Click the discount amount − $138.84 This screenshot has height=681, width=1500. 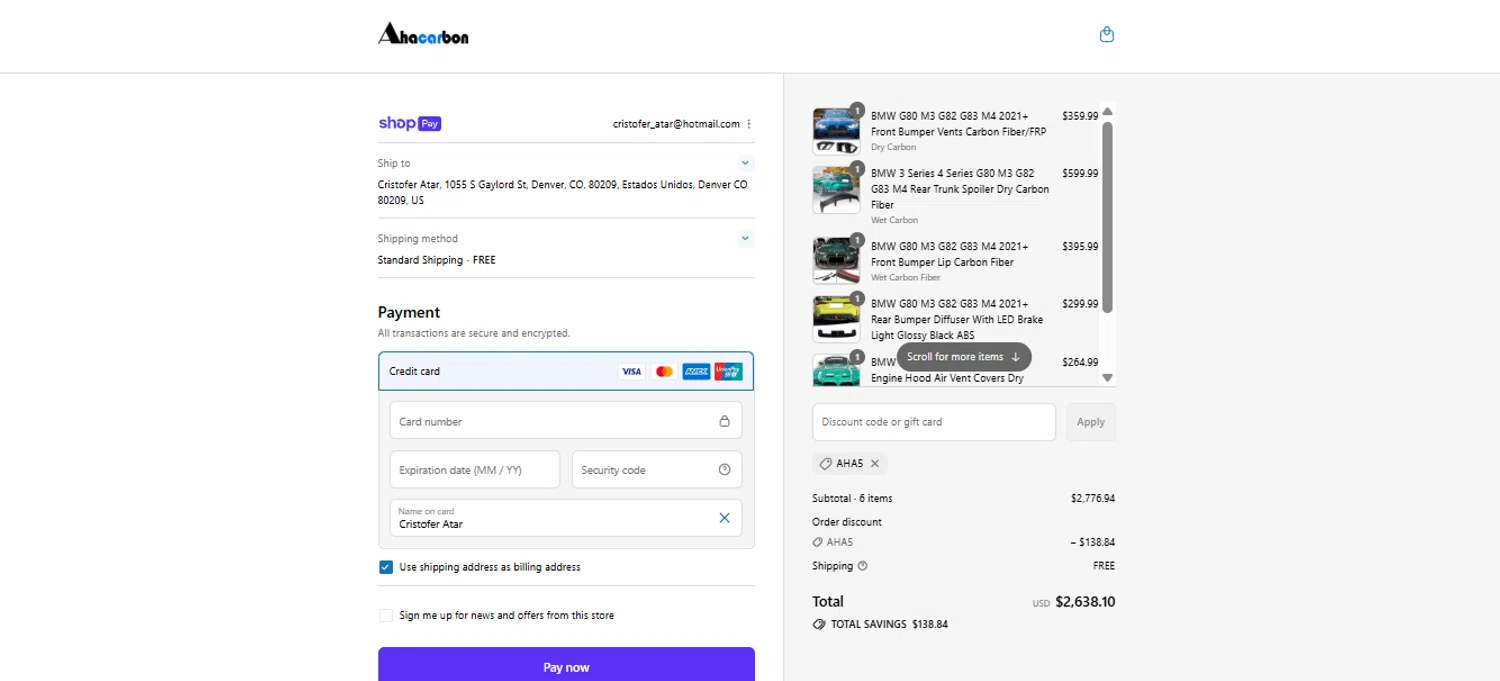1092,542
